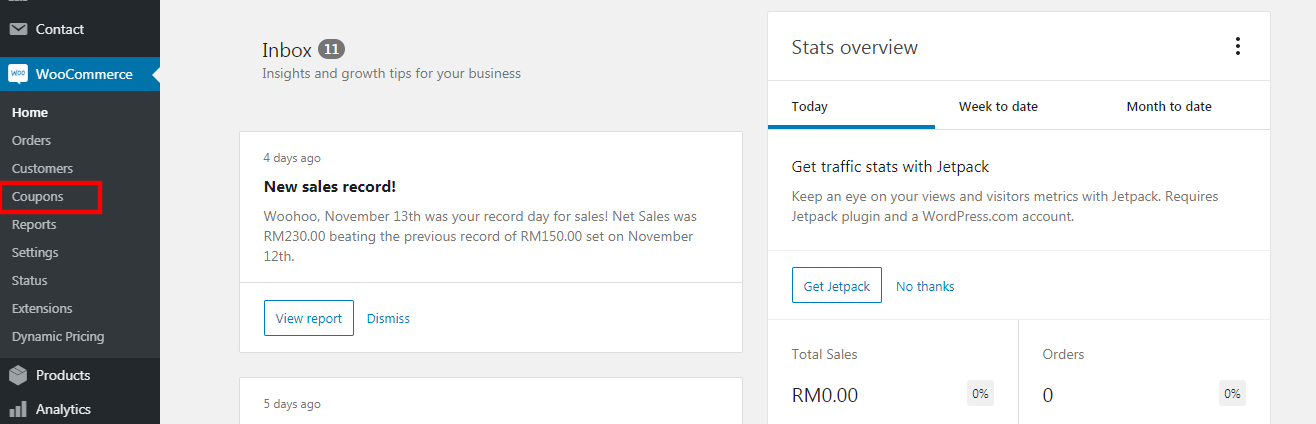Open WooCommerce Settings

35,253
